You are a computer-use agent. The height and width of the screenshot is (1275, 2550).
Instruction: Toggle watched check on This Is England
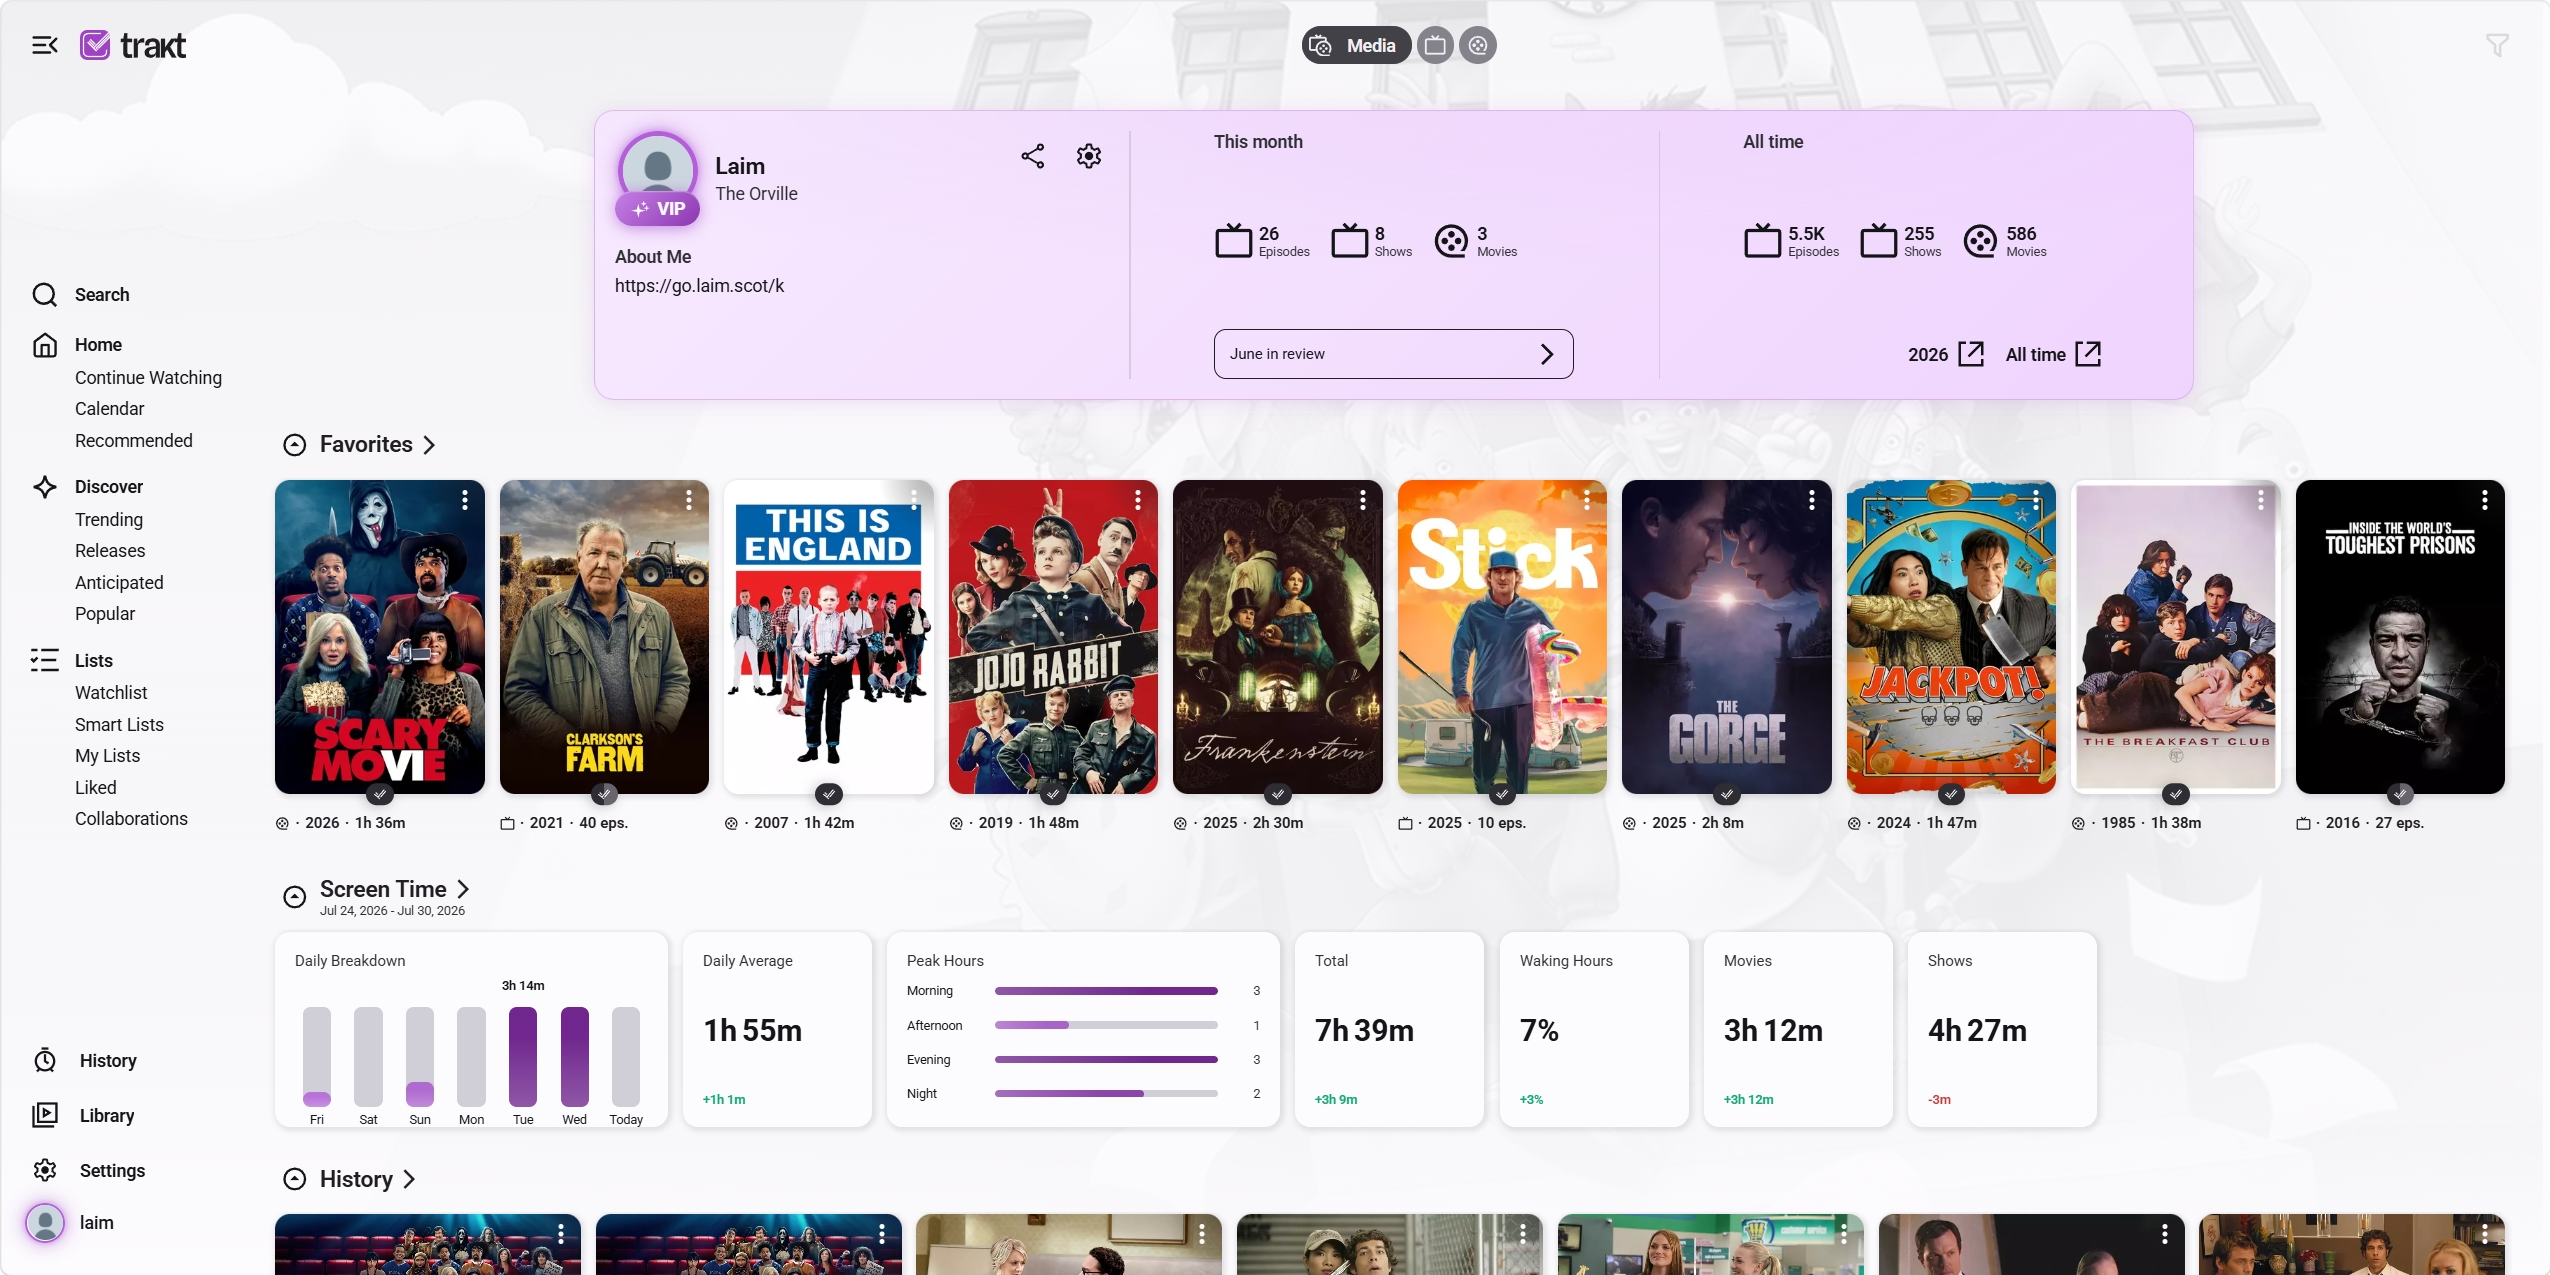828,794
